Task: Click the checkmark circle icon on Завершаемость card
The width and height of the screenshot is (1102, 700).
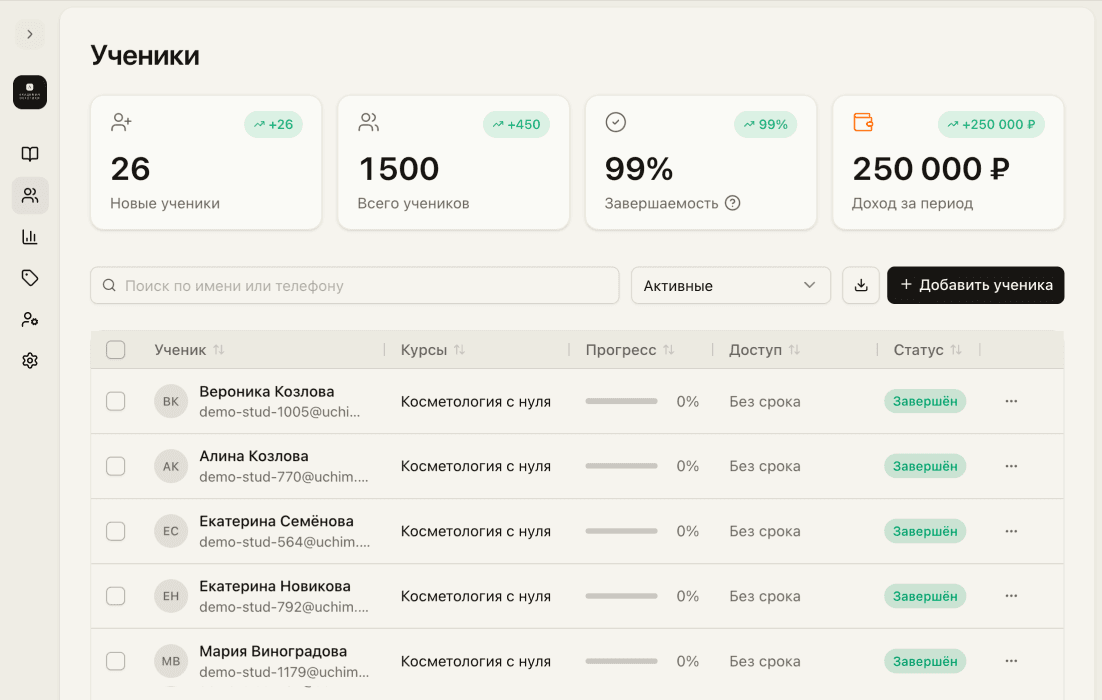Action: pyautogui.click(x=616, y=122)
